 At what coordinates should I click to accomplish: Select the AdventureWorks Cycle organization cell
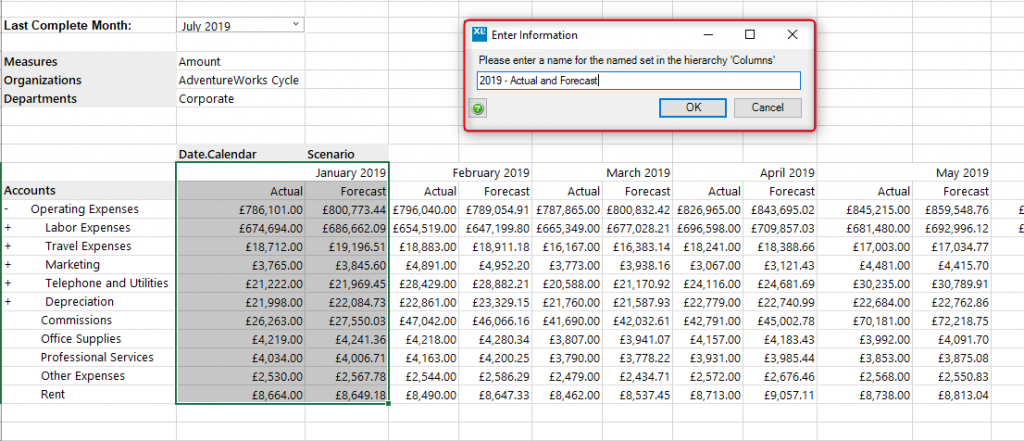[x=239, y=80]
